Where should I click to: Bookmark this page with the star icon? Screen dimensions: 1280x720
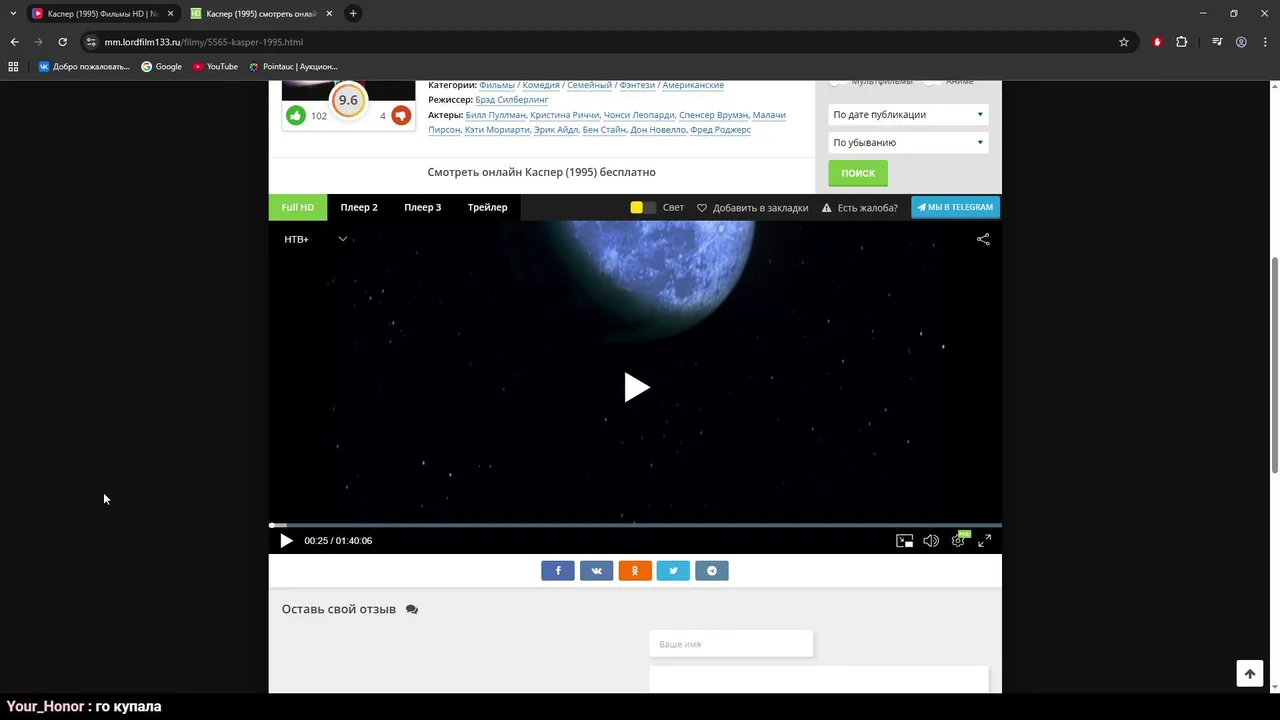click(1124, 42)
